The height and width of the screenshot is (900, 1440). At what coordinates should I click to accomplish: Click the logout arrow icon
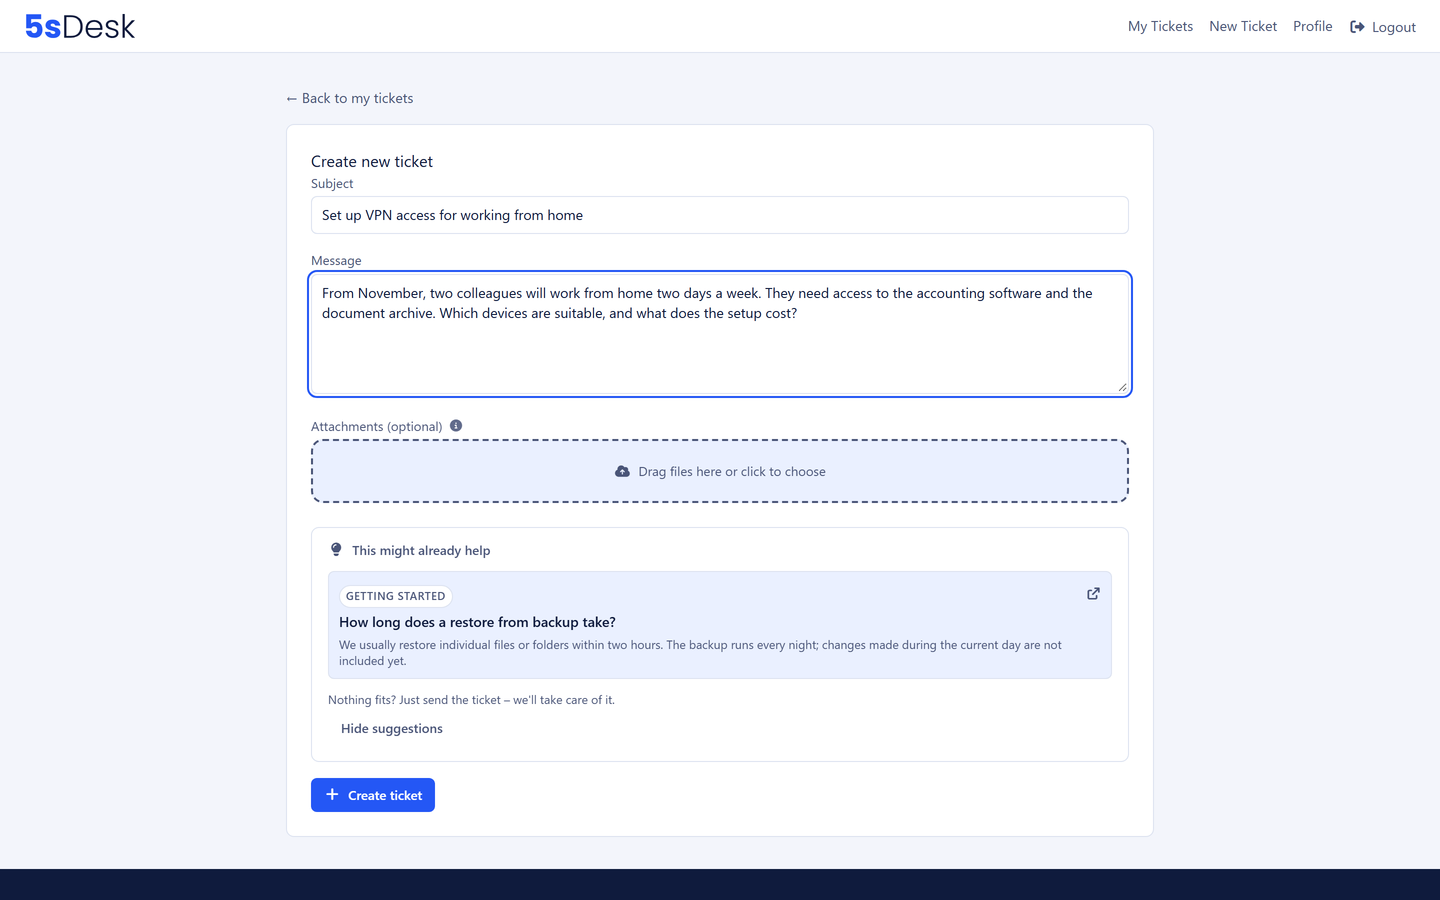pos(1357,27)
